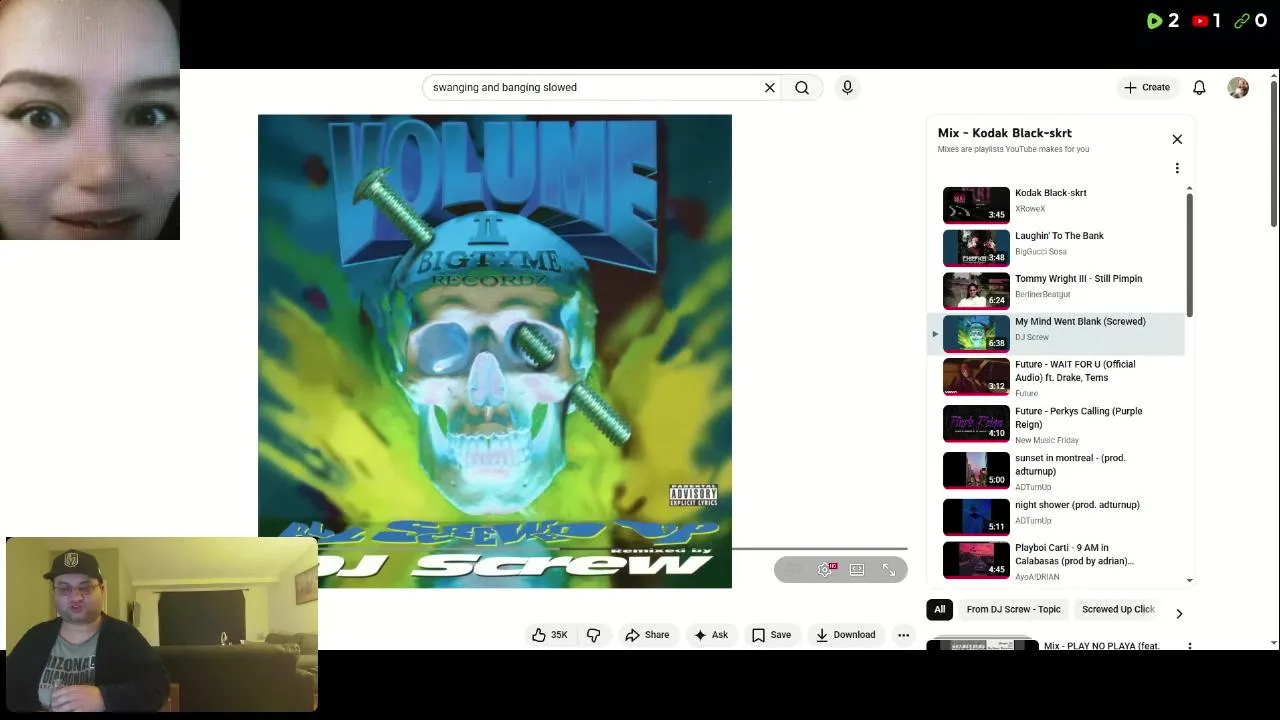
Task: Select the From DJ Screw - Topic chip
Action: coord(1013,609)
